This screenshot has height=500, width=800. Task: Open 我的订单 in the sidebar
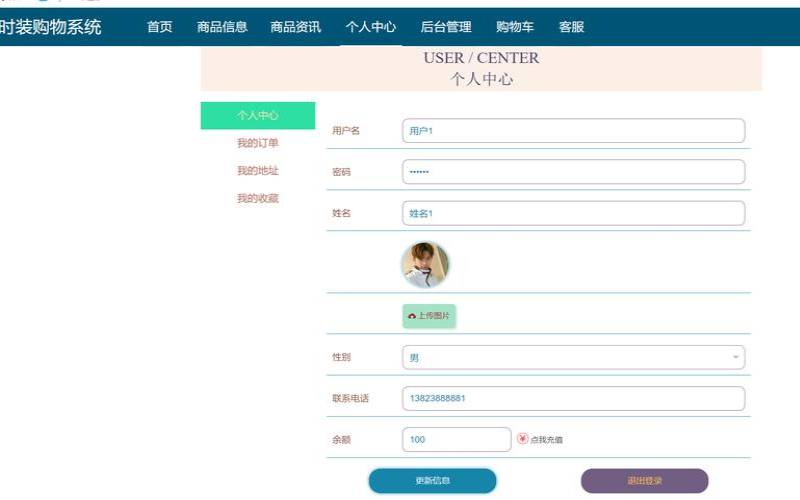click(258, 143)
